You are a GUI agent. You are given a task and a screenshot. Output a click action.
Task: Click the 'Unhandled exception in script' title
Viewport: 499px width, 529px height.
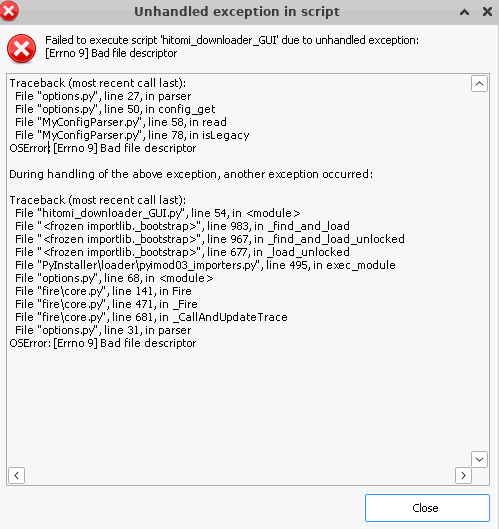[x=237, y=11]
